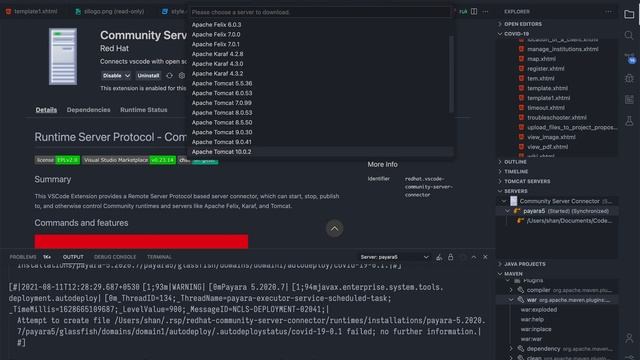Click the Community Server Connector server icon
Image resolution: width=640 pixels, height=360 pixels.
click(63, 56)
